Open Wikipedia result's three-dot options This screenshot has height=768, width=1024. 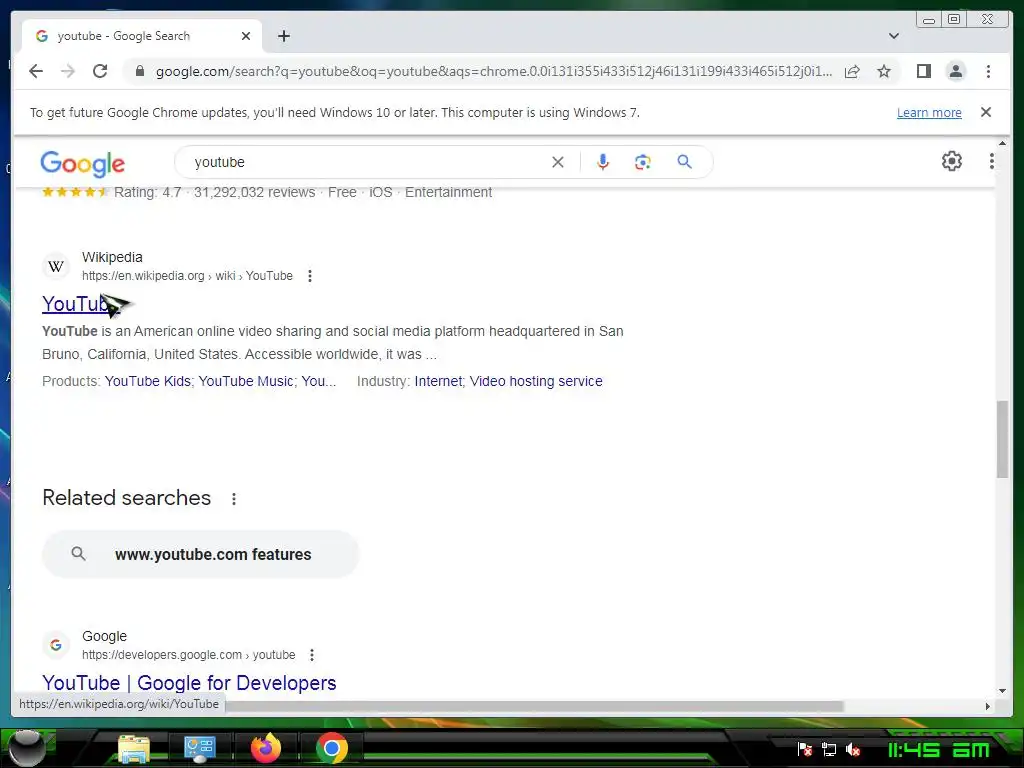coord(310,276)
